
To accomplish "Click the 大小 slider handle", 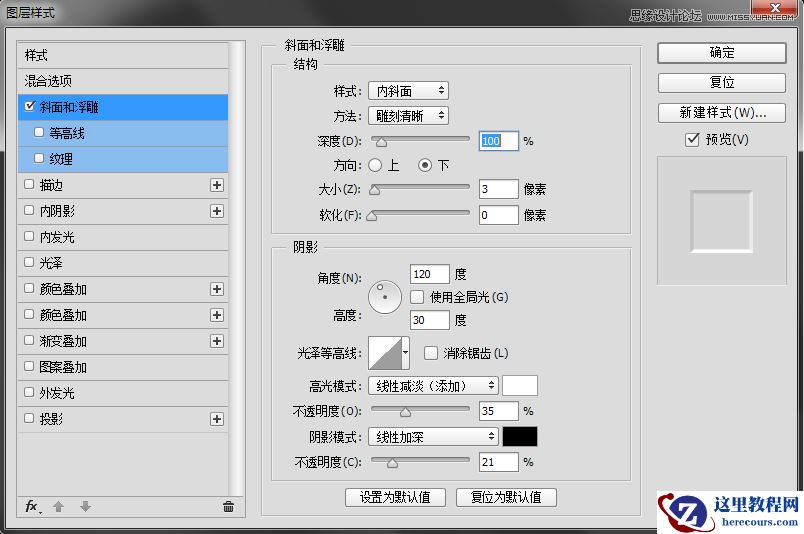I will click(x=375, y=190).
